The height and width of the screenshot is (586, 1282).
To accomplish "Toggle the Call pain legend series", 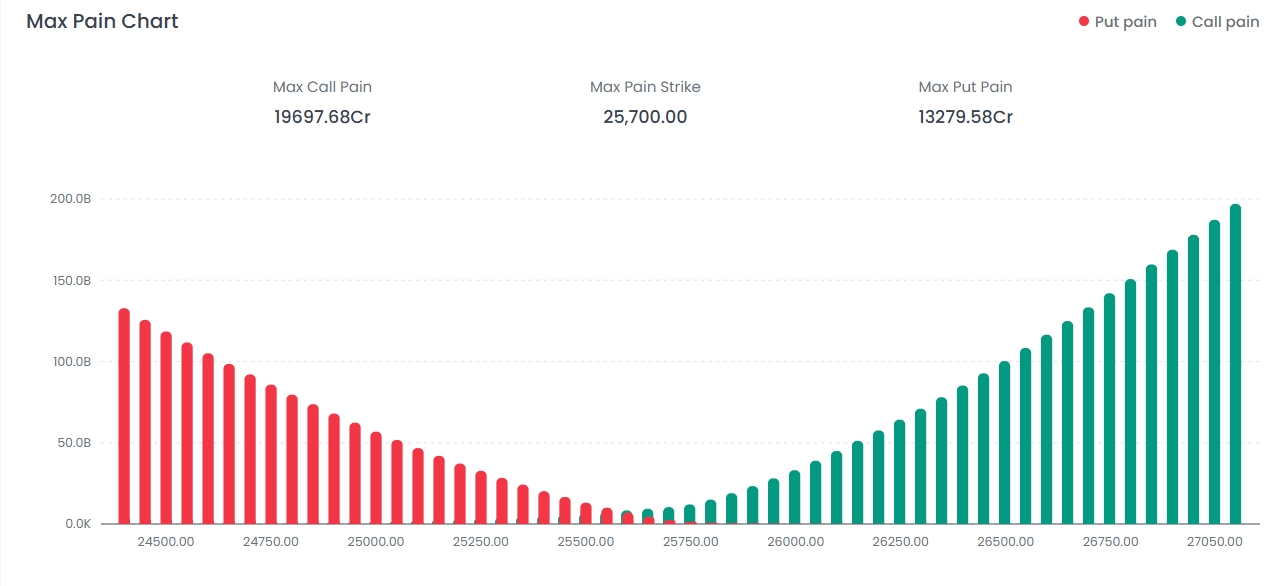I will (x=1225, y=22).
